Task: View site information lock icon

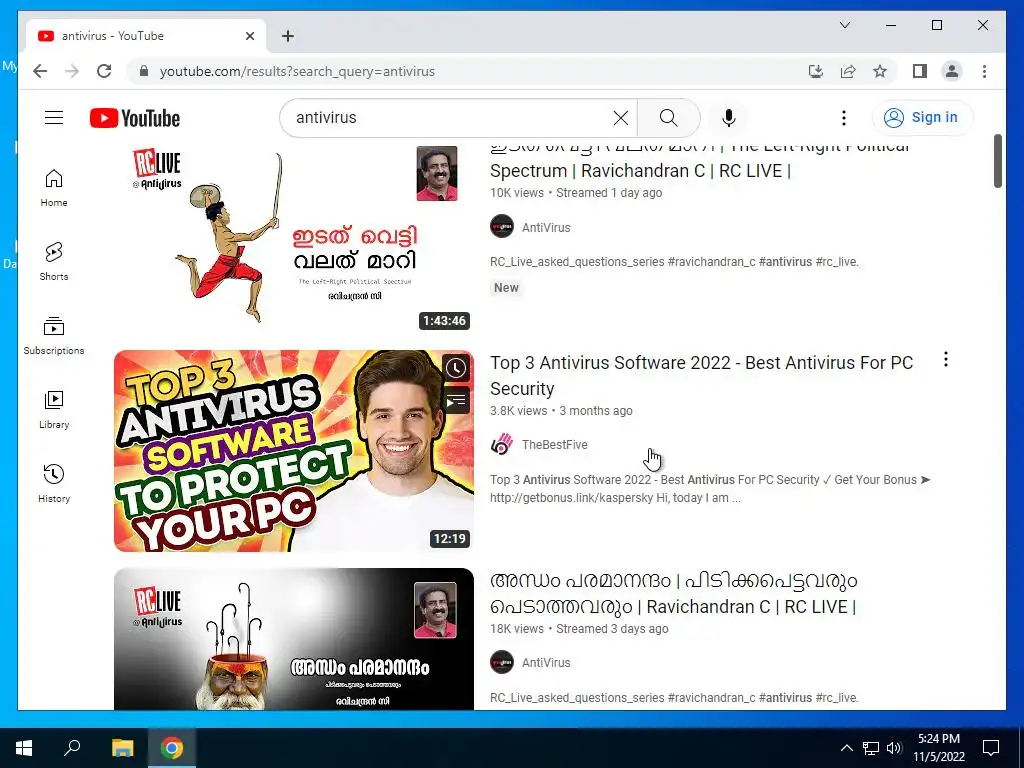Action: click(144, 71)
